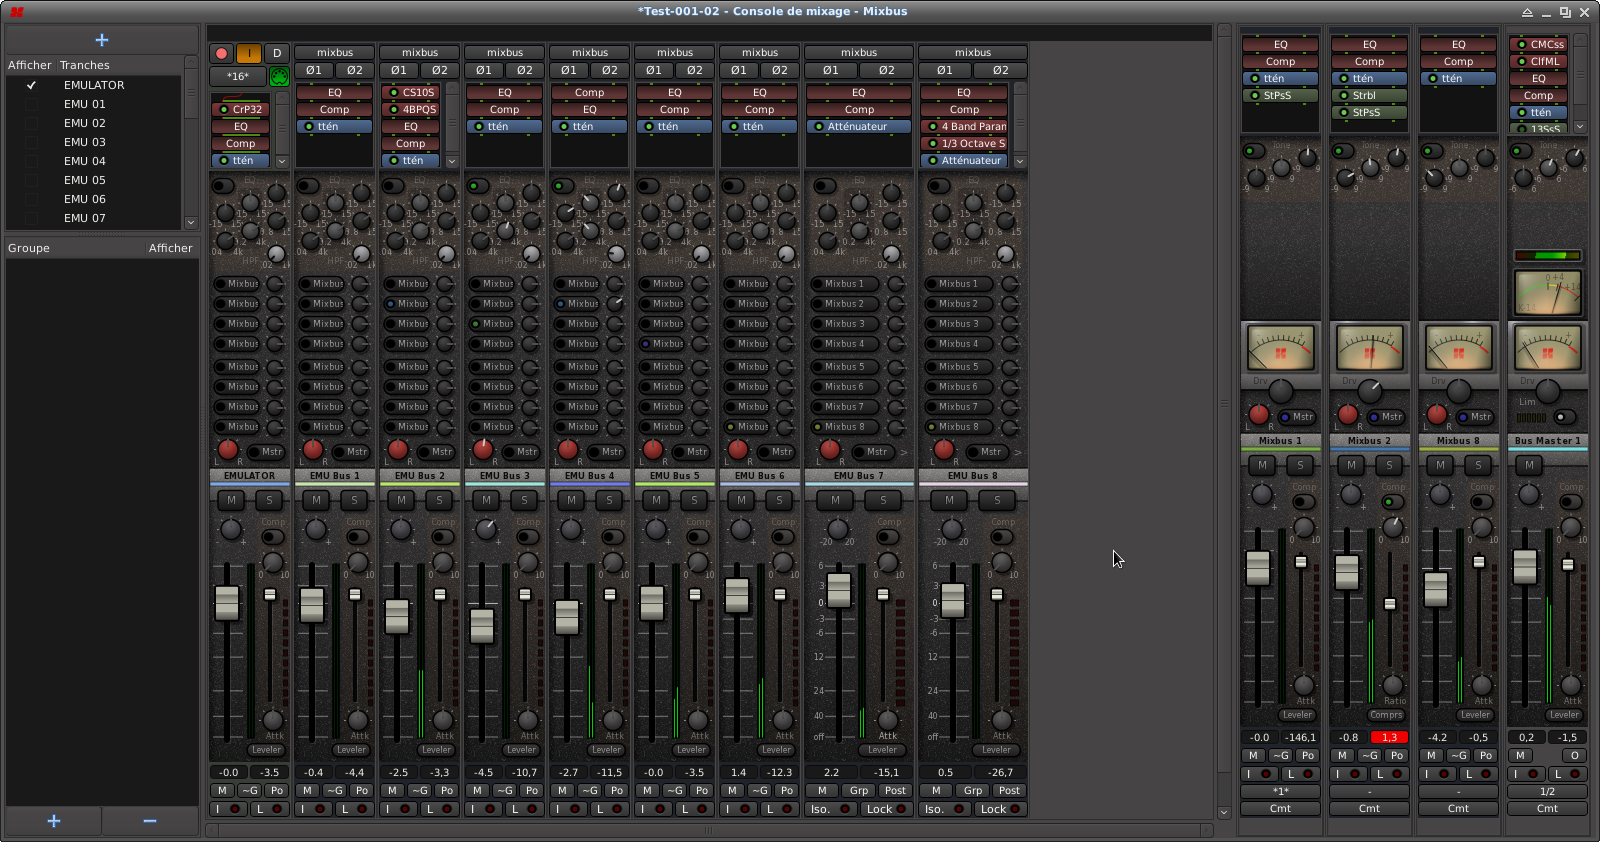Arm record on the EMULATOR strip

[x=221, y=54]
